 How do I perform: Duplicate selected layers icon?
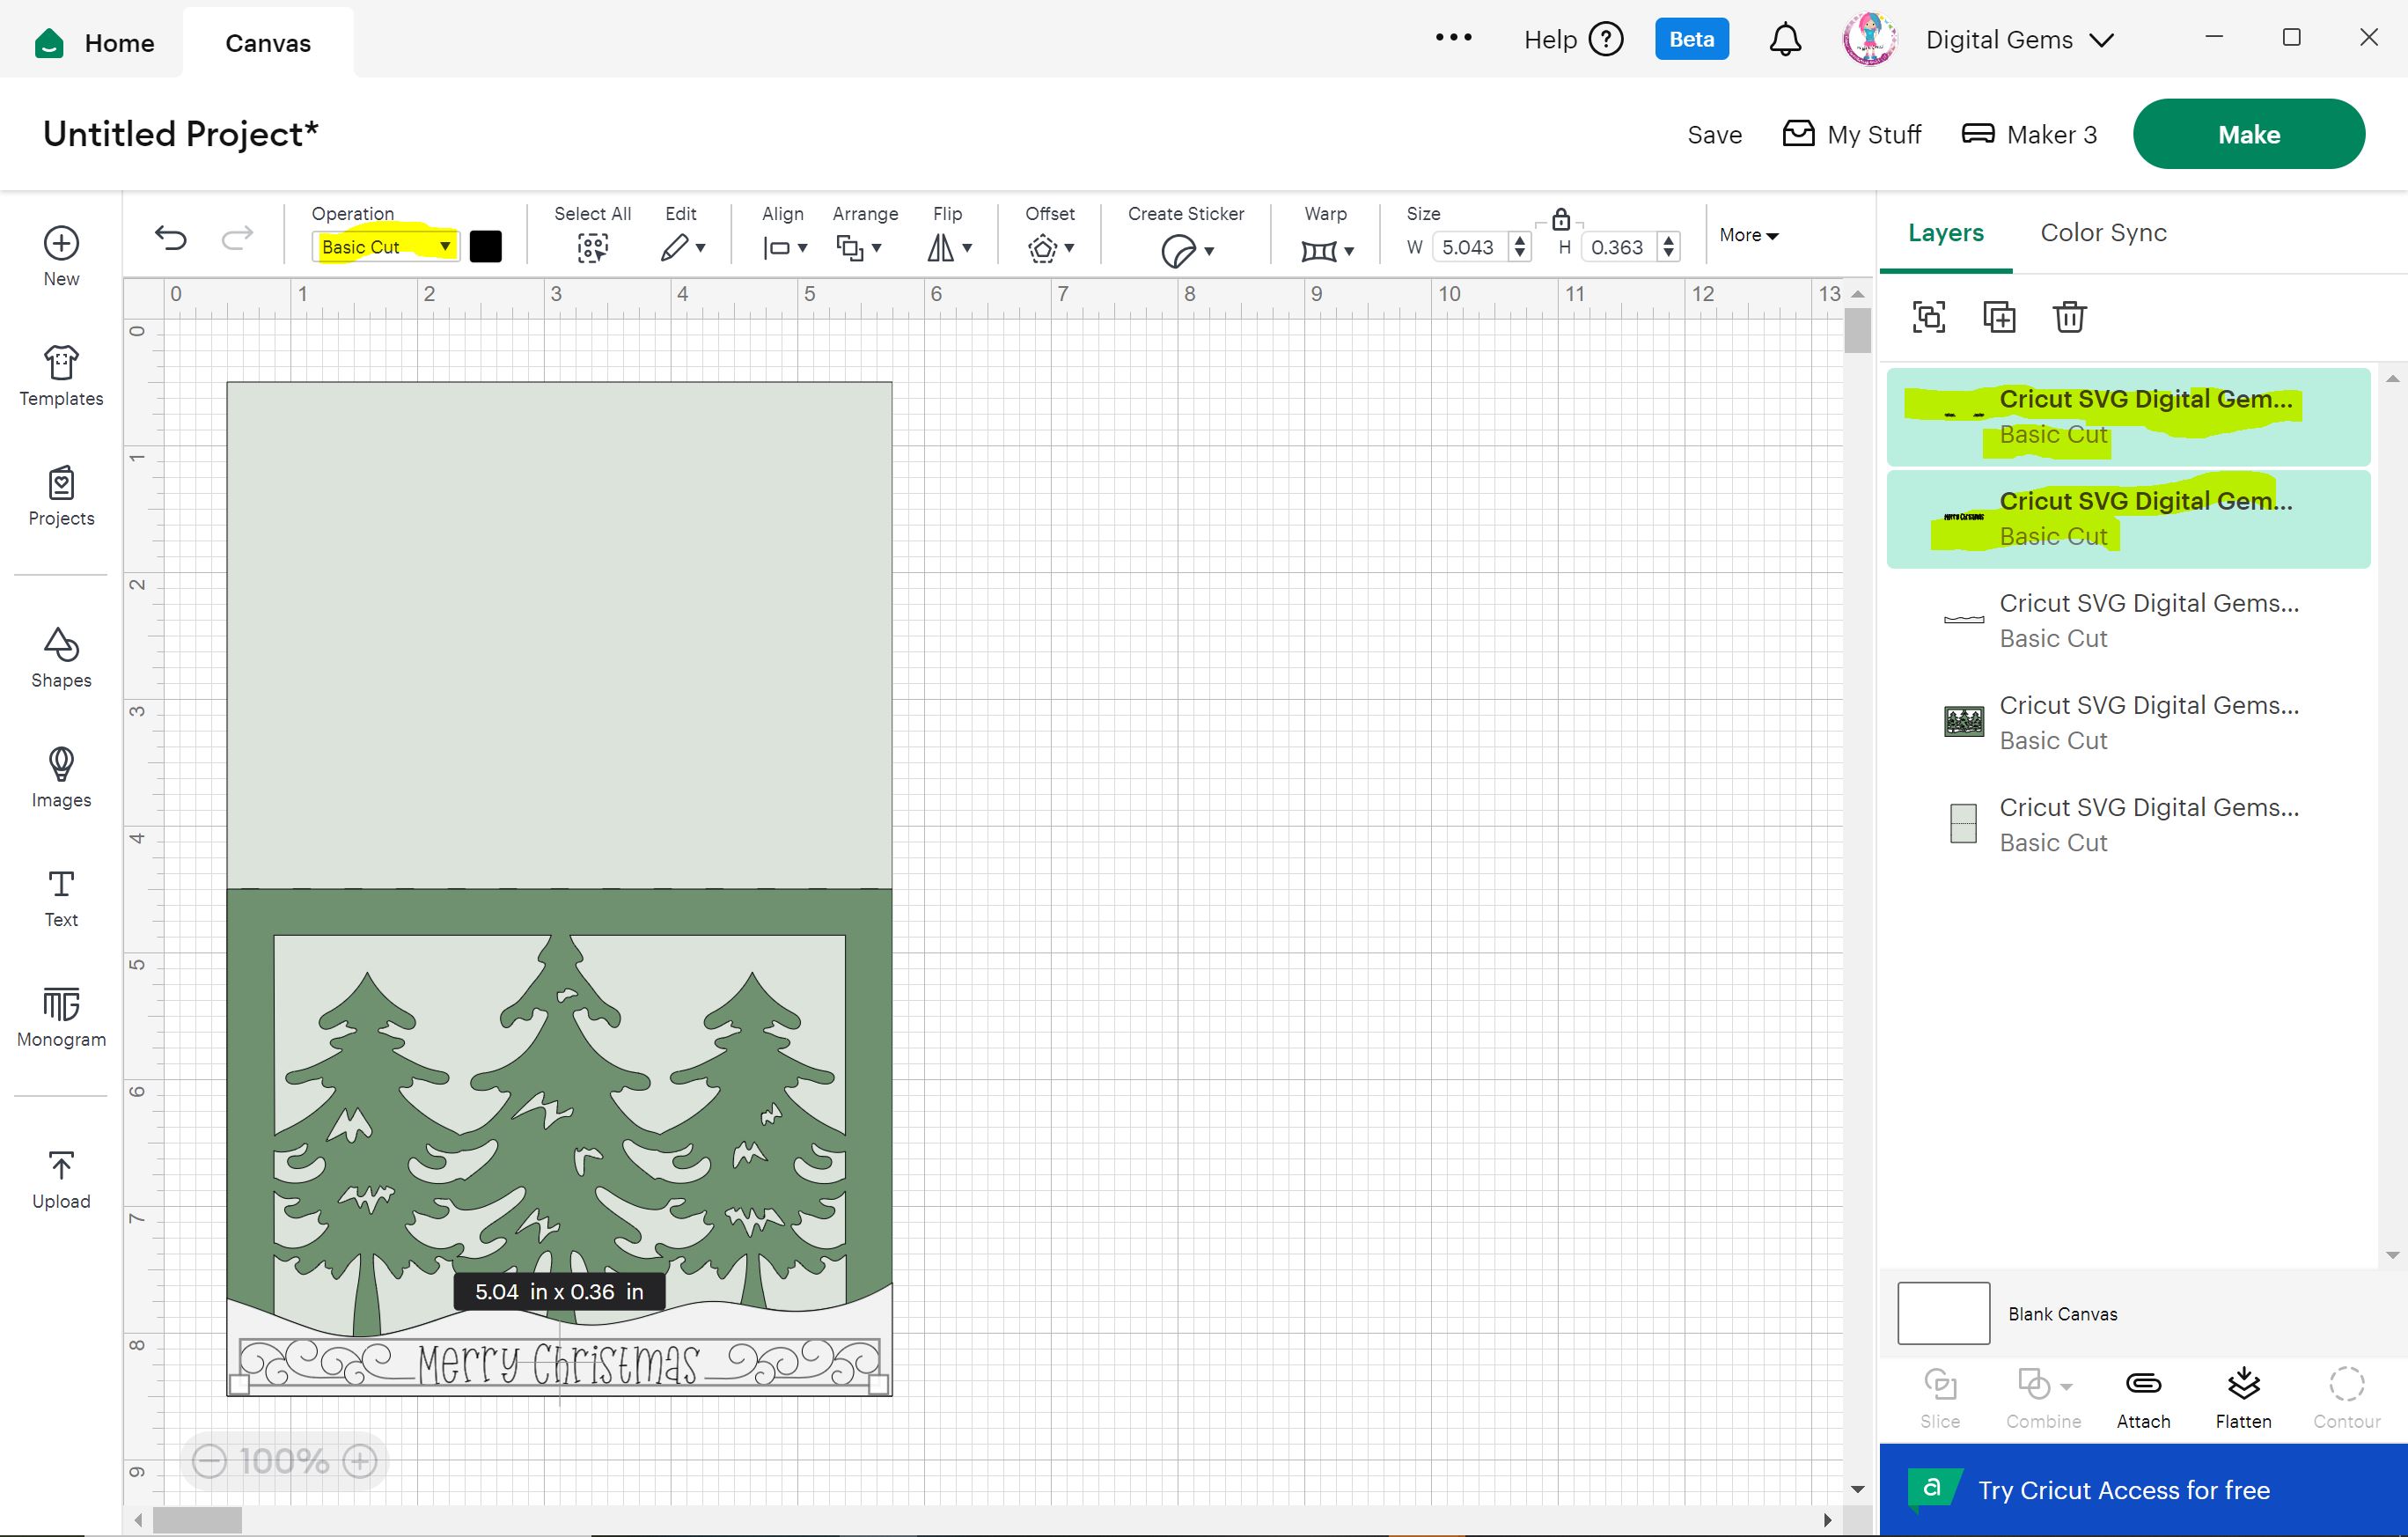click(x=1998, y=317)
